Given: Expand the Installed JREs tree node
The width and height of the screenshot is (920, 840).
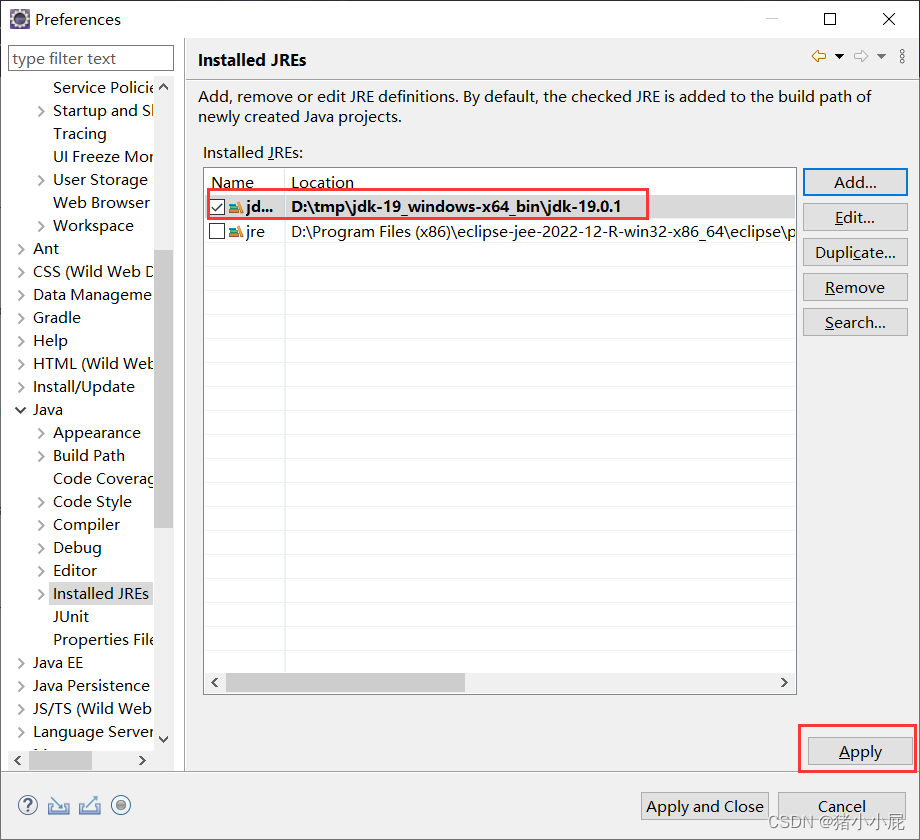Looking at the screenshot, I should [41, 594].
